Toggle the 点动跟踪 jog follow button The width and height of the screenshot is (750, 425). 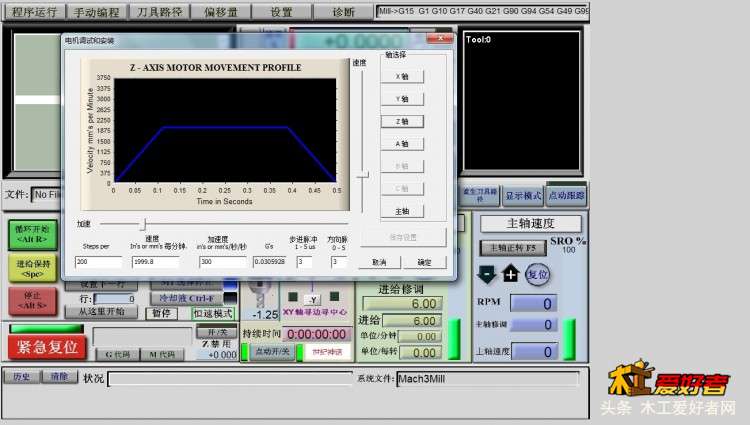pos(566,195)
